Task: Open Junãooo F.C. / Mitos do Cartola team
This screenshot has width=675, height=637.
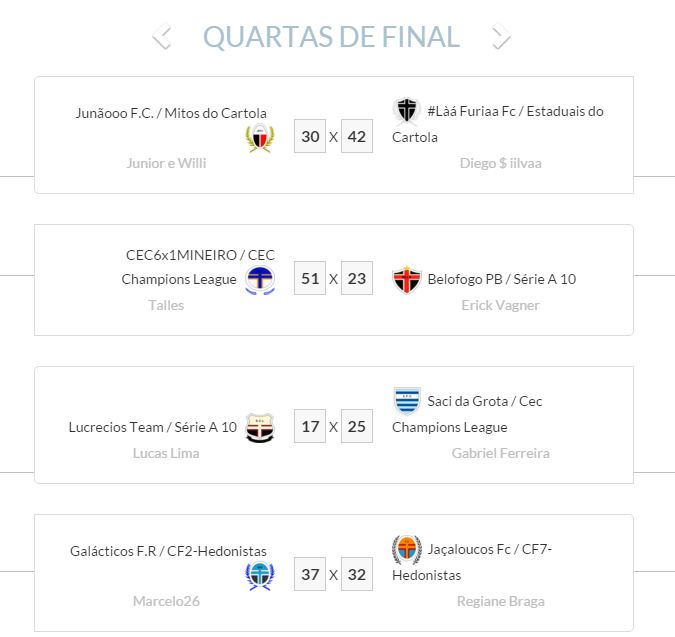Action: 171,113
